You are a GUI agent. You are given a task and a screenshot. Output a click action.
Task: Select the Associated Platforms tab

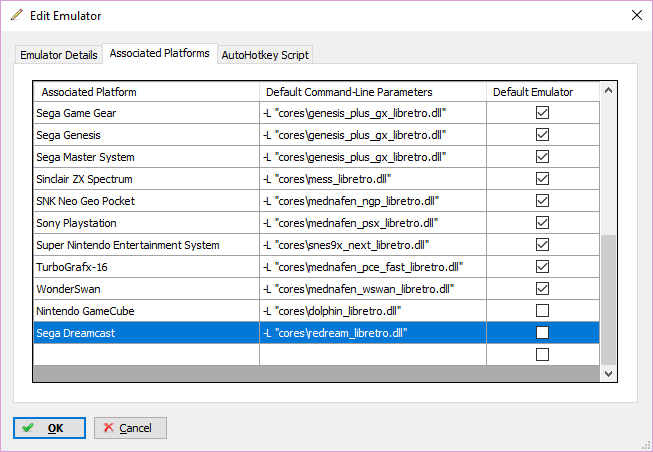[160, 53]
